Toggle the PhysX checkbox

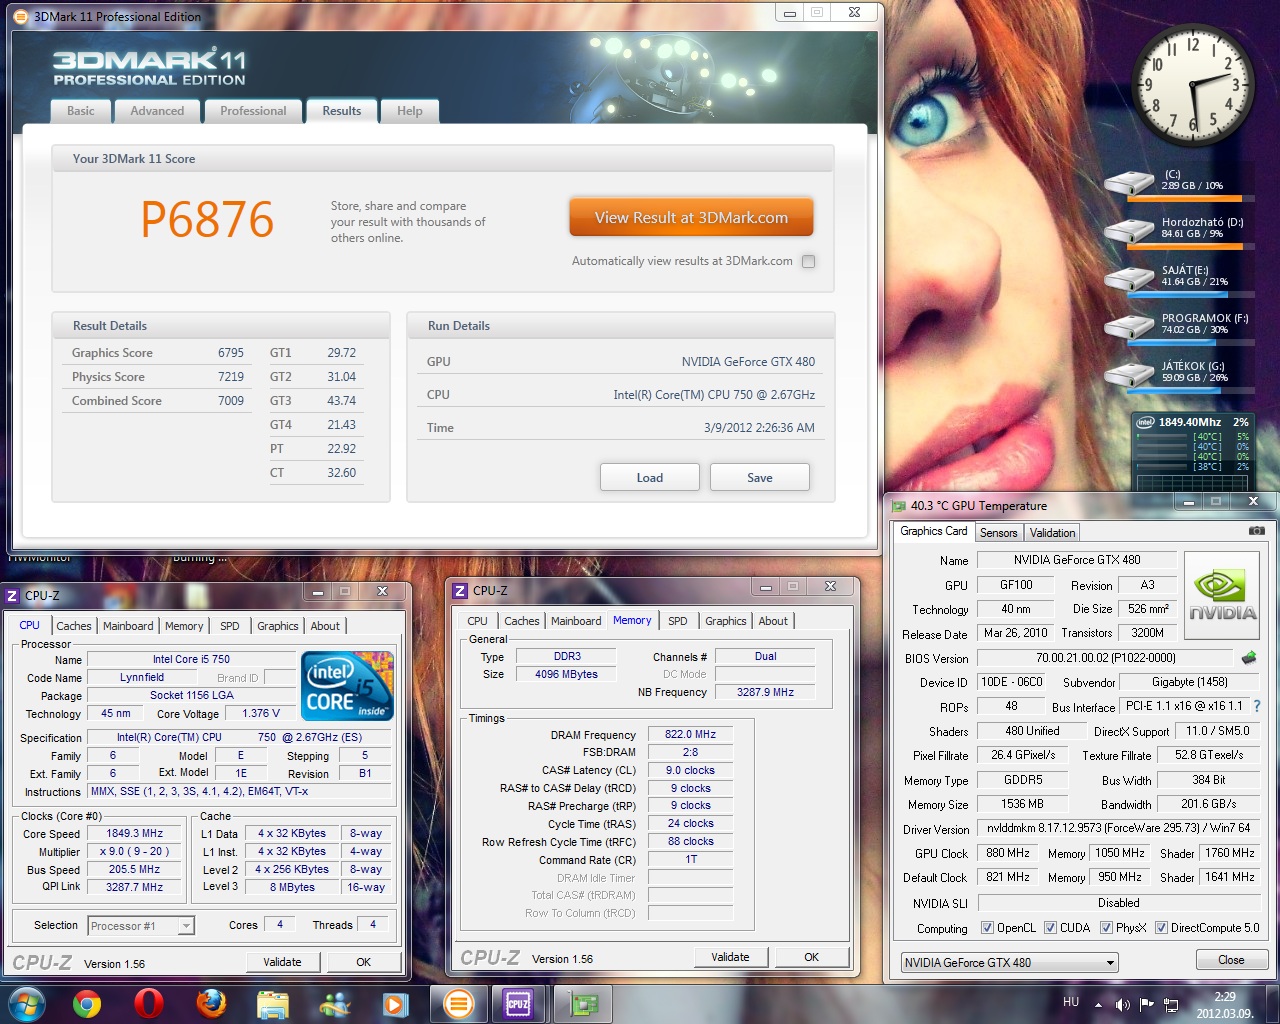(x=1106, y=928)
